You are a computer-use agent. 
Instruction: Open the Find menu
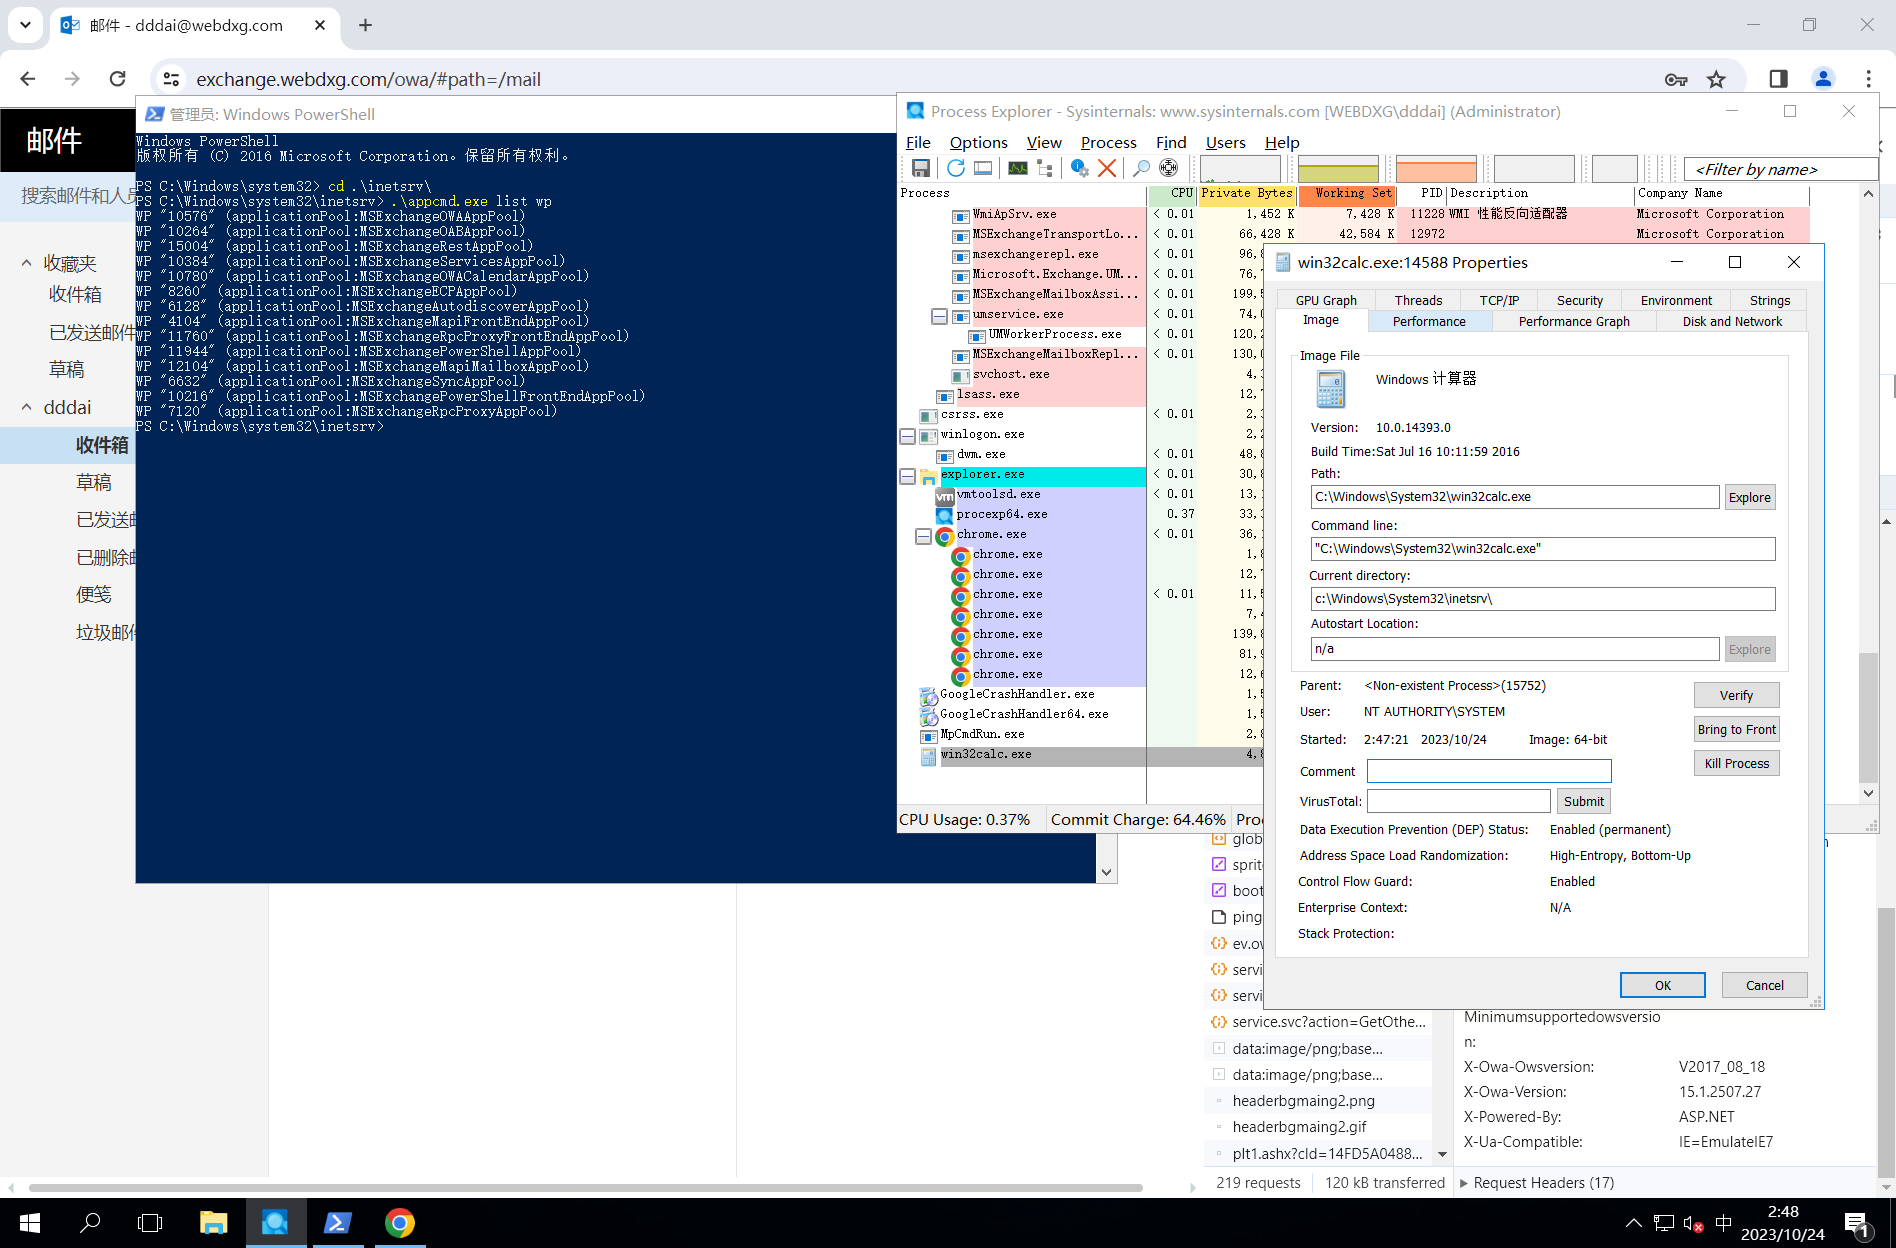coord(1171,142)
